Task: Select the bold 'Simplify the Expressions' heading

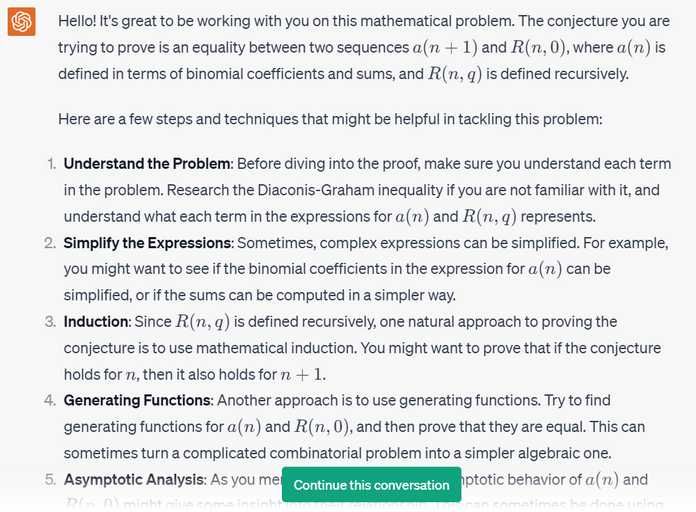Action: (147, 243)
